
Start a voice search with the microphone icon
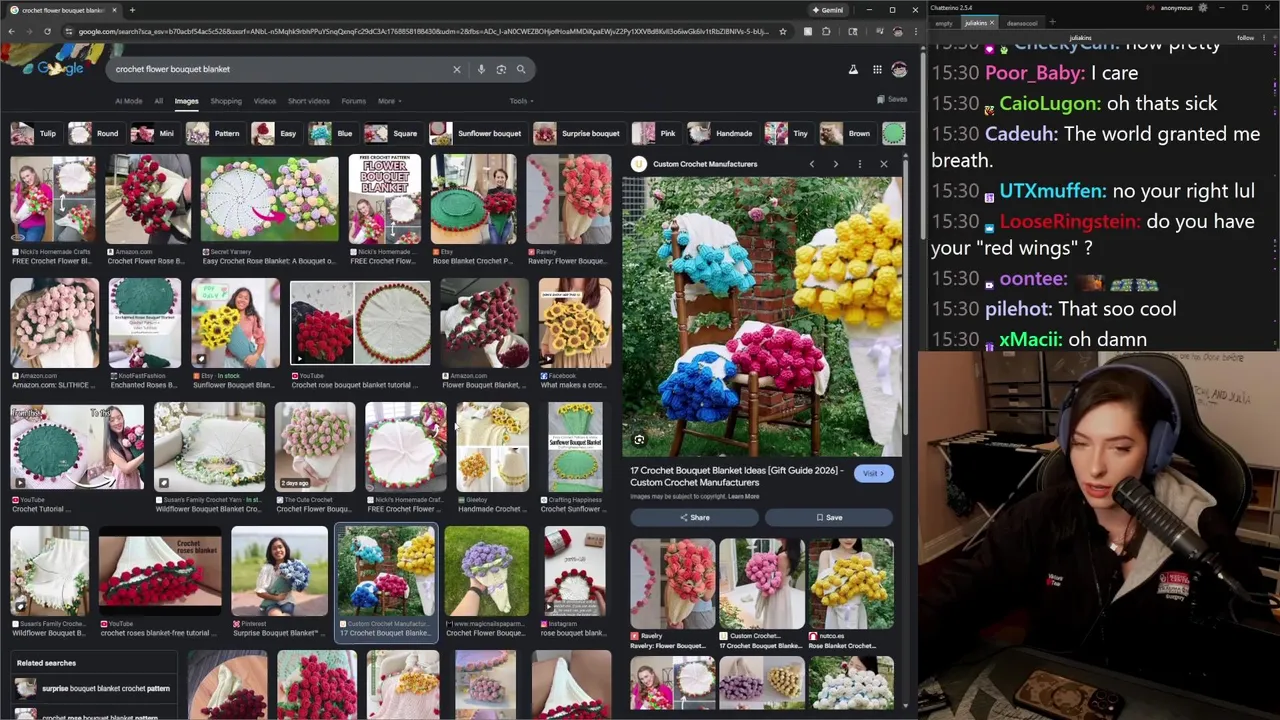pyautogui.click(x=481, y=69)
